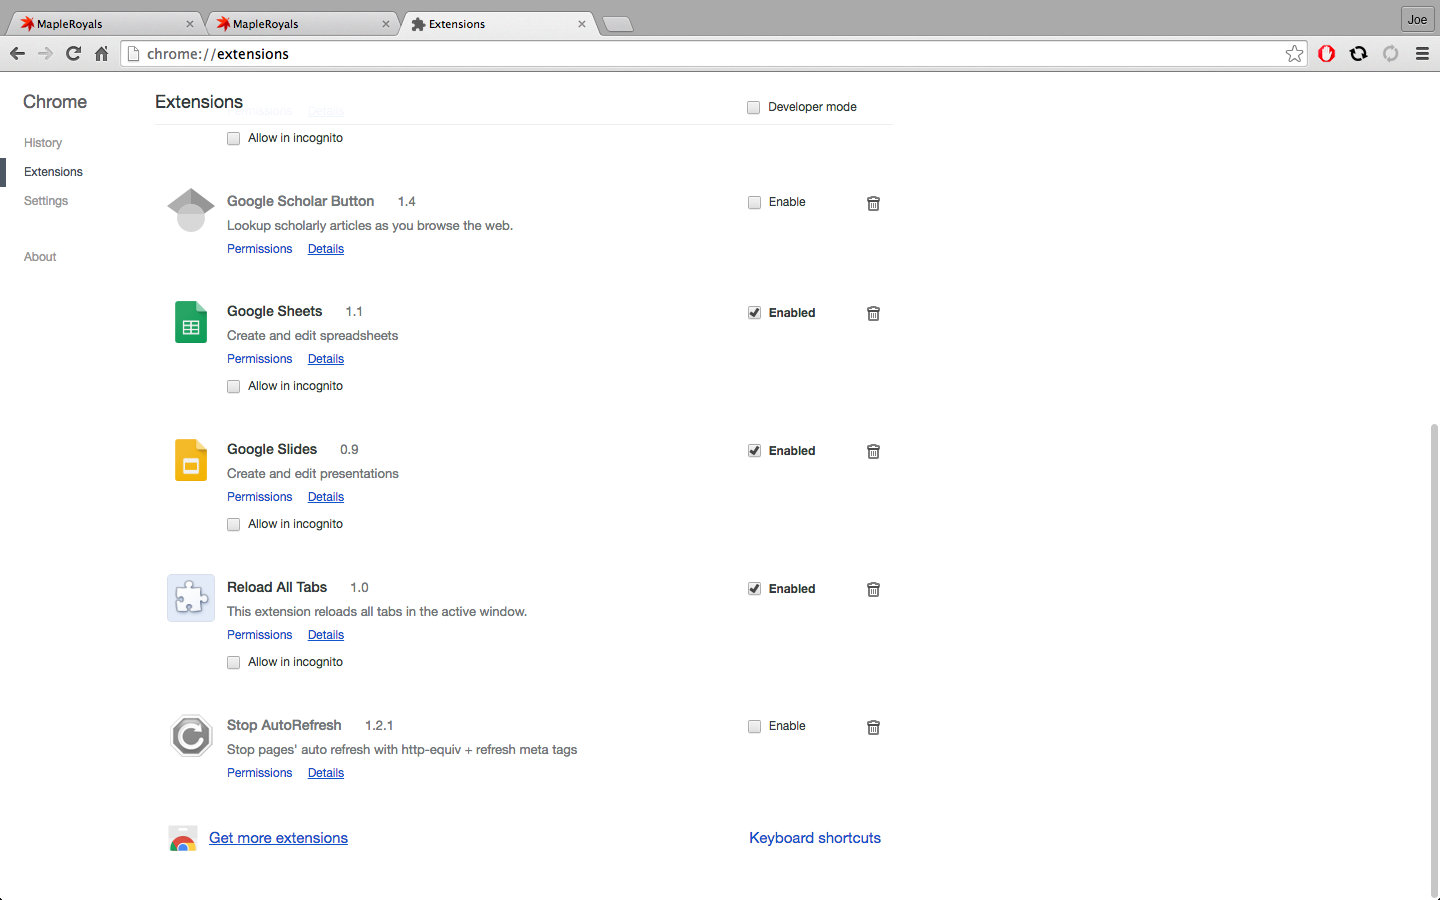Disable the Google Sheets extension
Image resolution: width=1440 pixels, height=900 pixels.
click(755, 313)
